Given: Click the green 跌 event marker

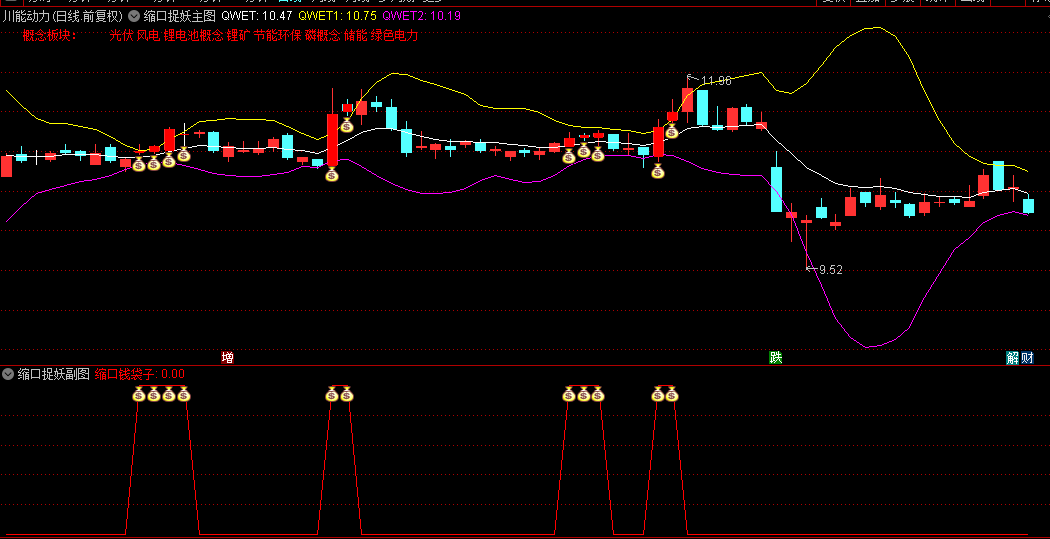Looking at the screenshot, I should click(775, 358).
